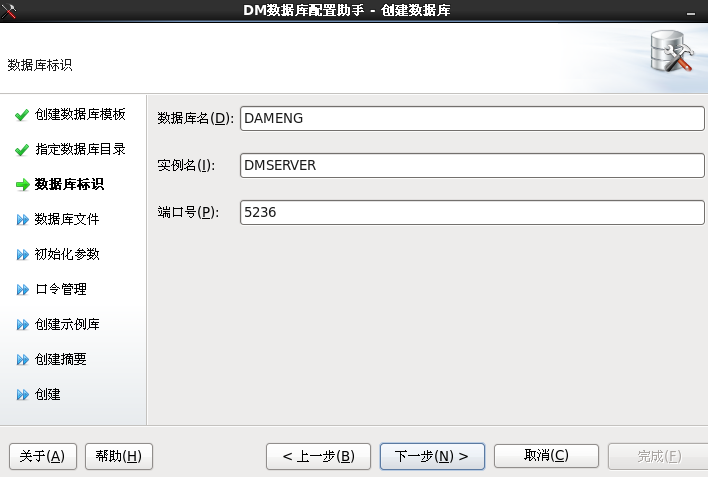Select the 创建摘要 step

tap(61, 359)
